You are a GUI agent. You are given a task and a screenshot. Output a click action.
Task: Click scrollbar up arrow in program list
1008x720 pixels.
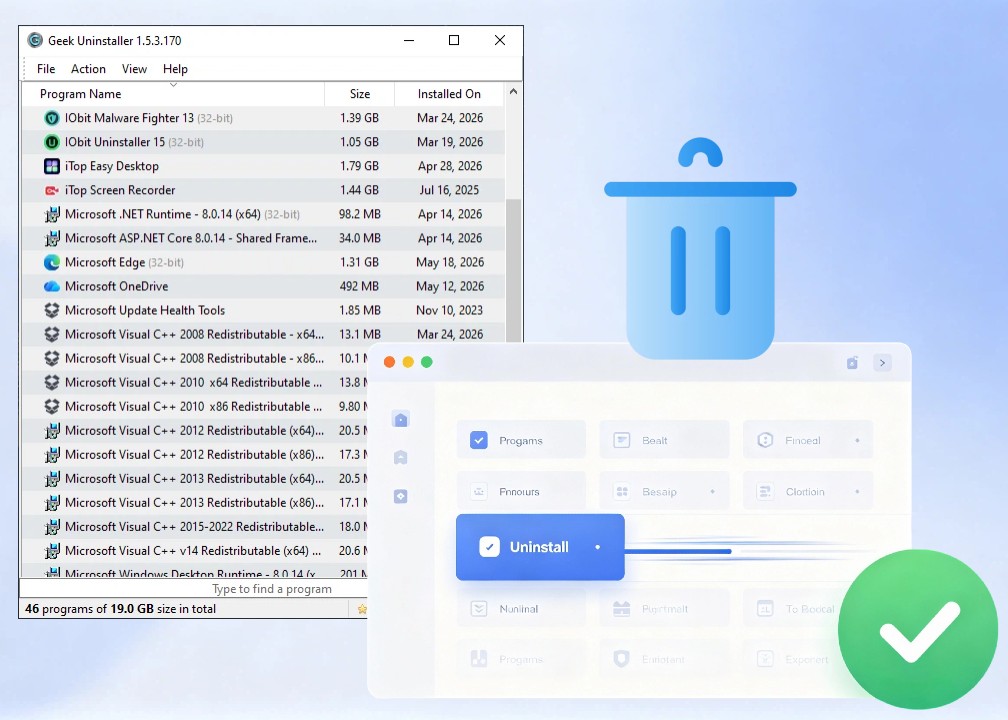pos(513,92)
